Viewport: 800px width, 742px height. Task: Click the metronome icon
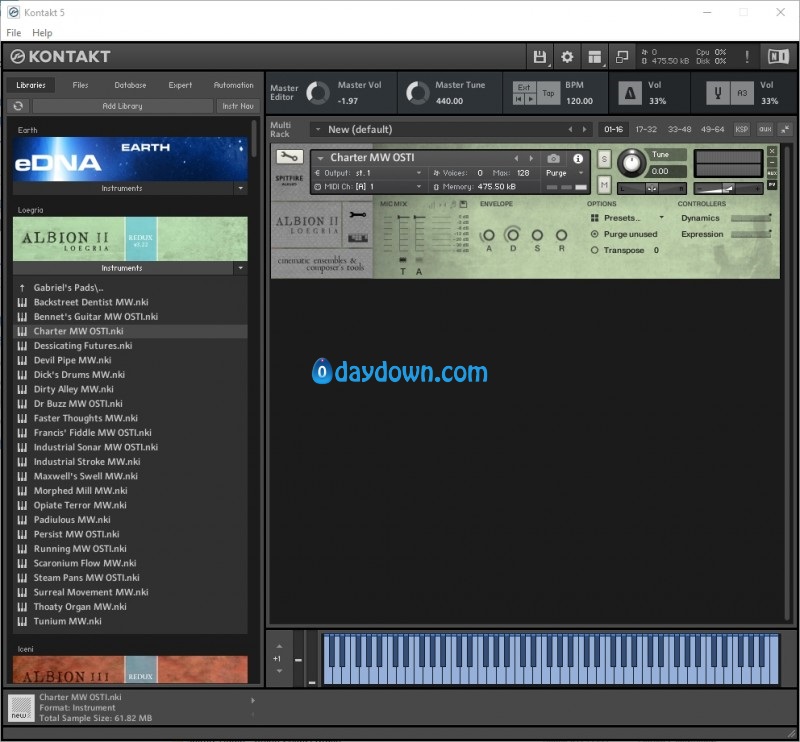[x=630, y=93]
